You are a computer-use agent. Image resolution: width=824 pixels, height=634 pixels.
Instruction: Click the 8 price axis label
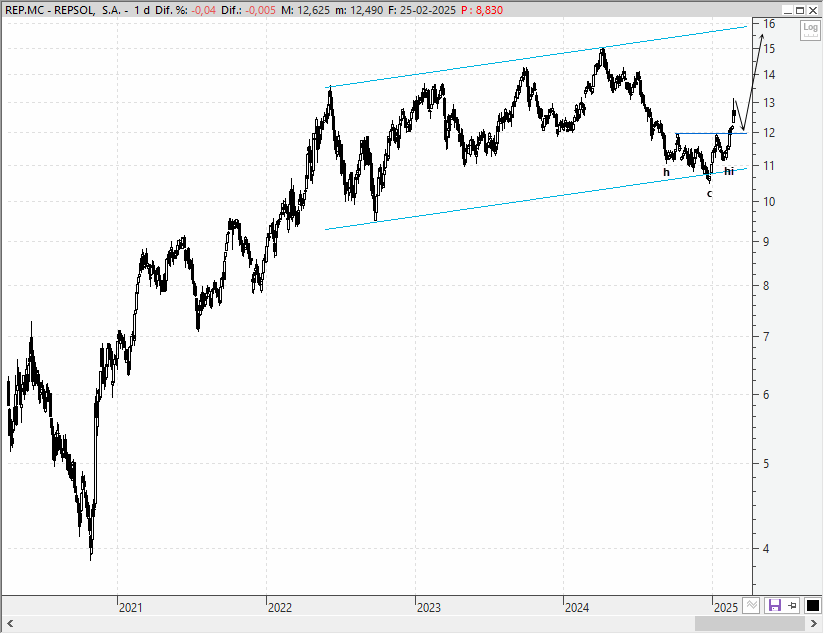(766, 286)
